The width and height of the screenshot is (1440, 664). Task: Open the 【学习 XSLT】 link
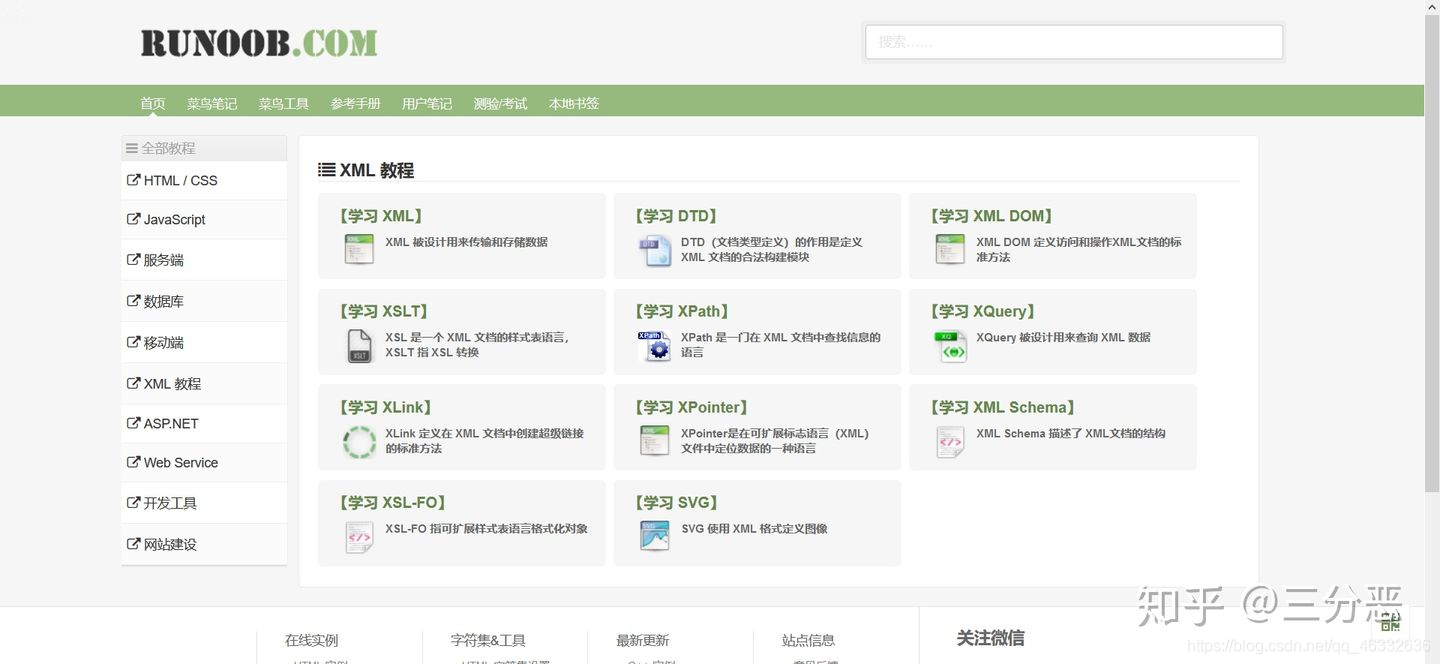(383, 312)
